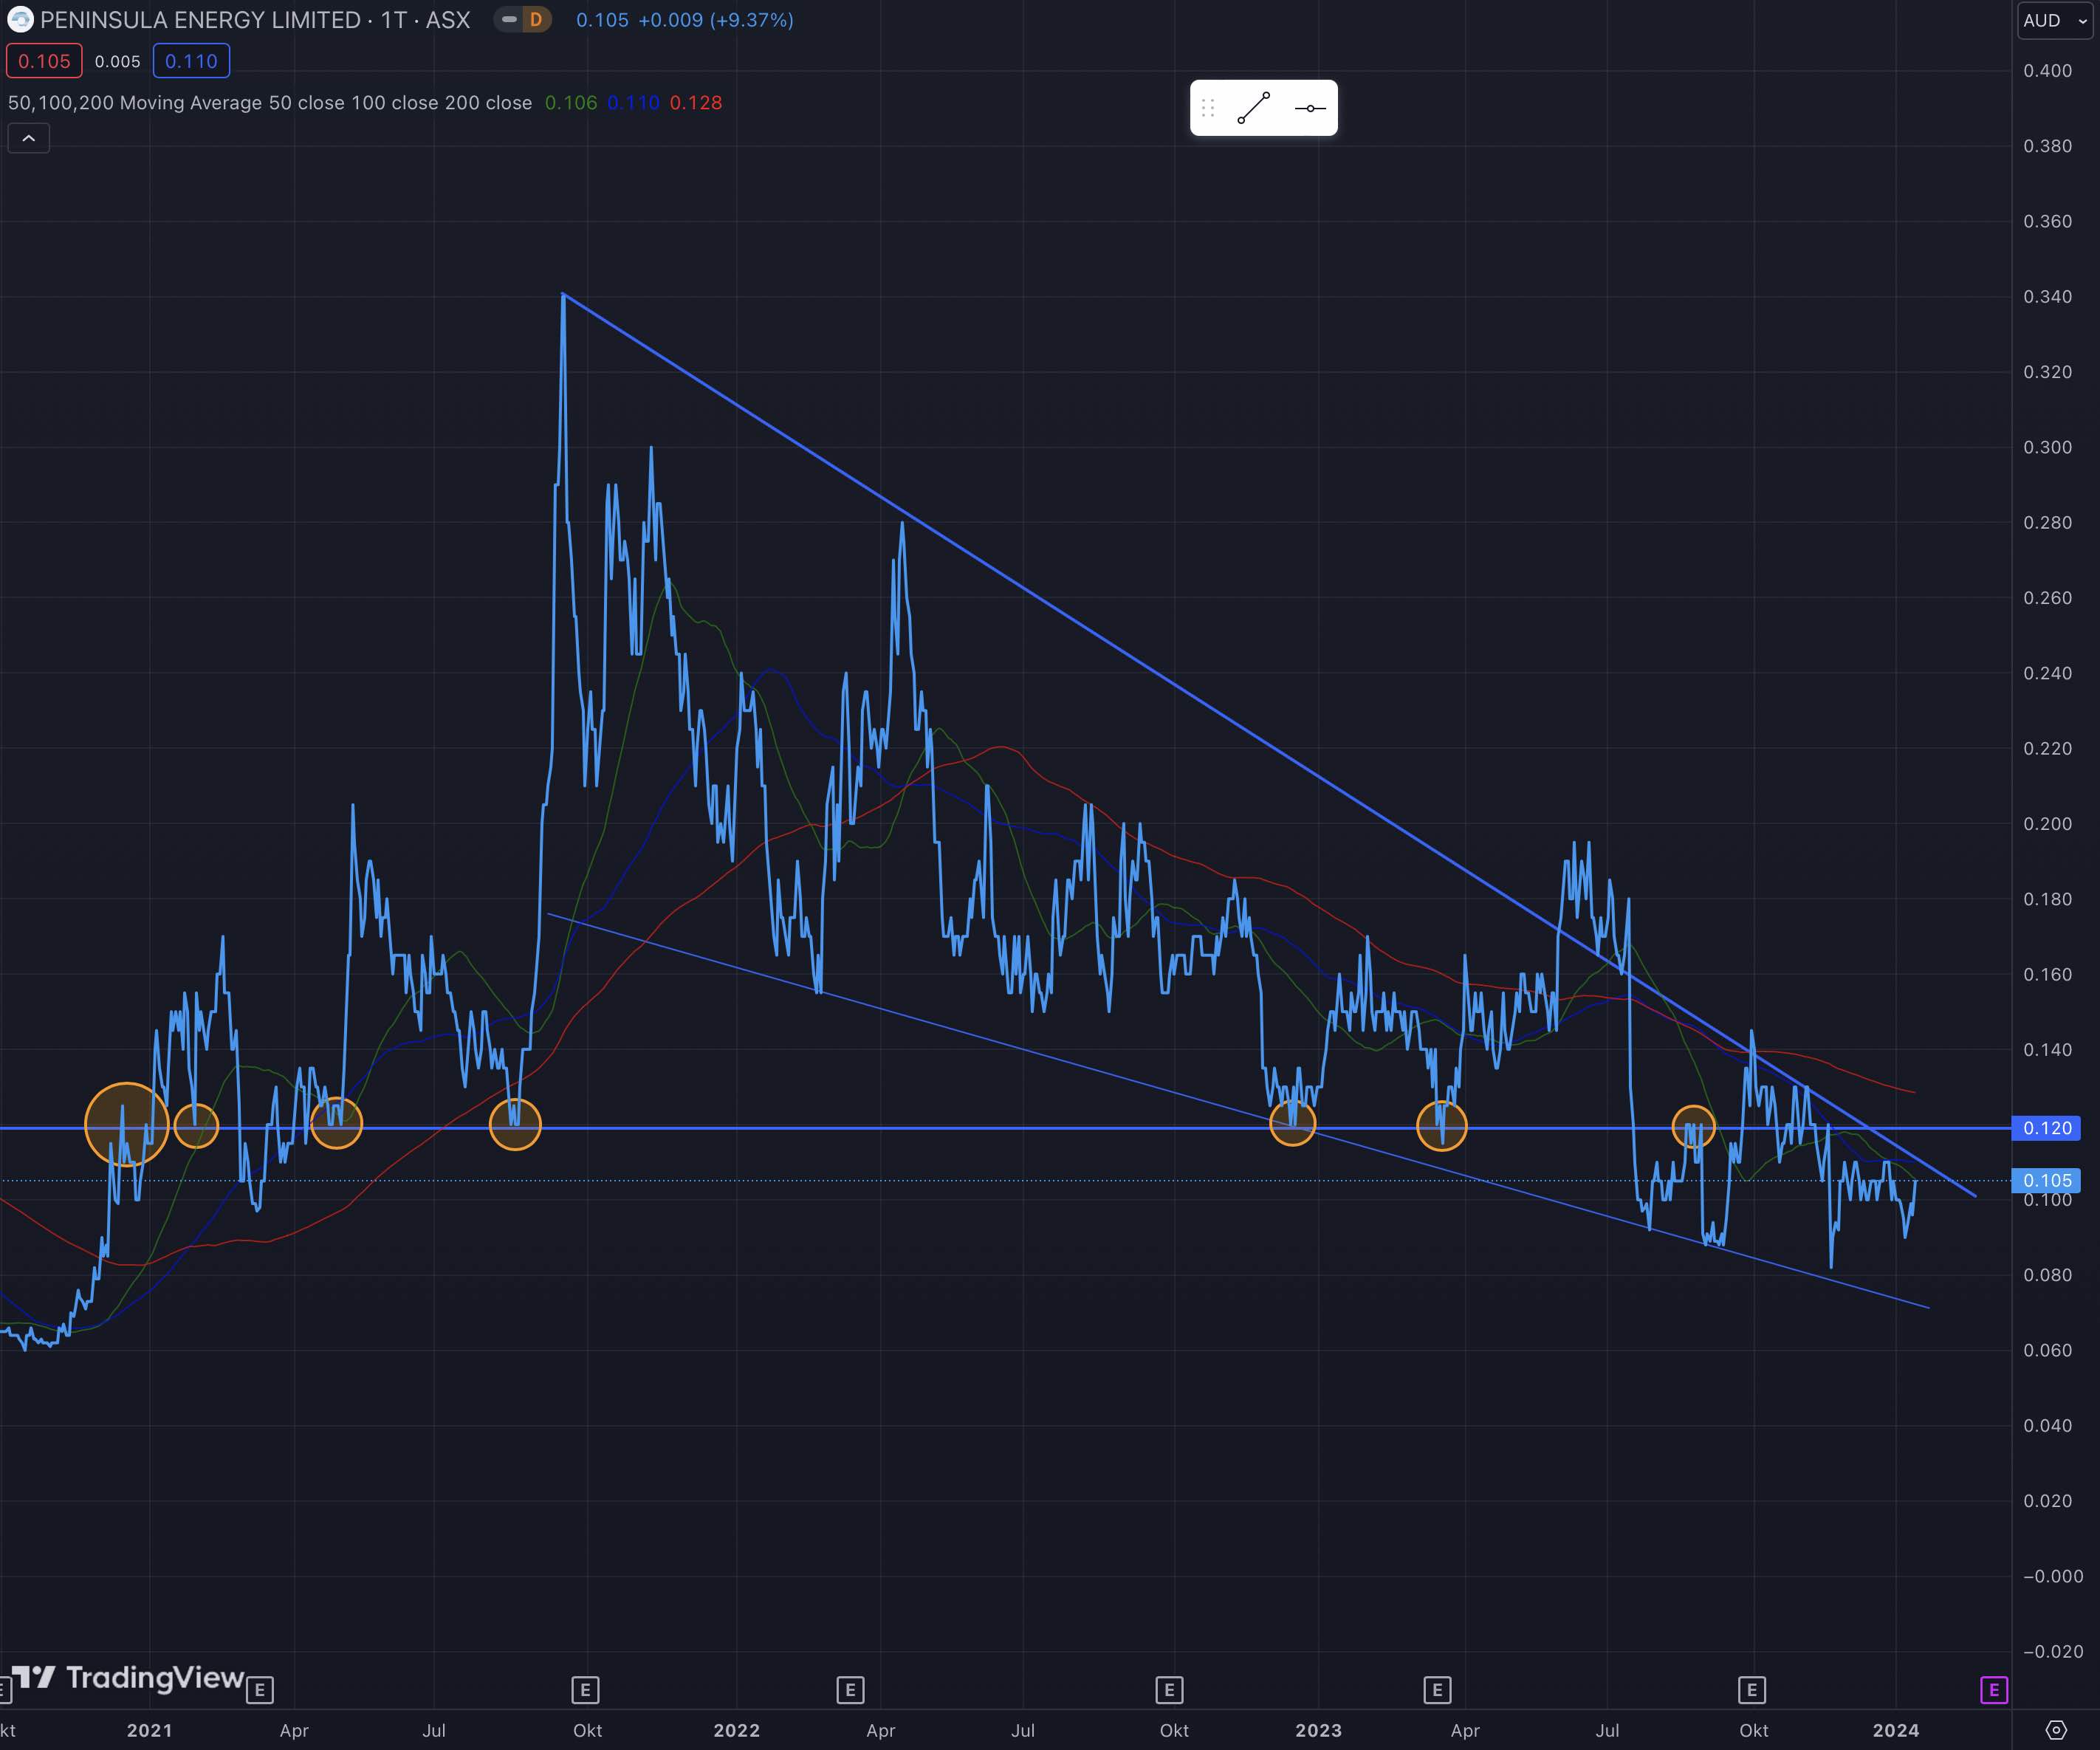The height and width of the screenshot is (1750, 2100).
Task: Click the purple upcoming earnings E marker
Action: 1993,1690
